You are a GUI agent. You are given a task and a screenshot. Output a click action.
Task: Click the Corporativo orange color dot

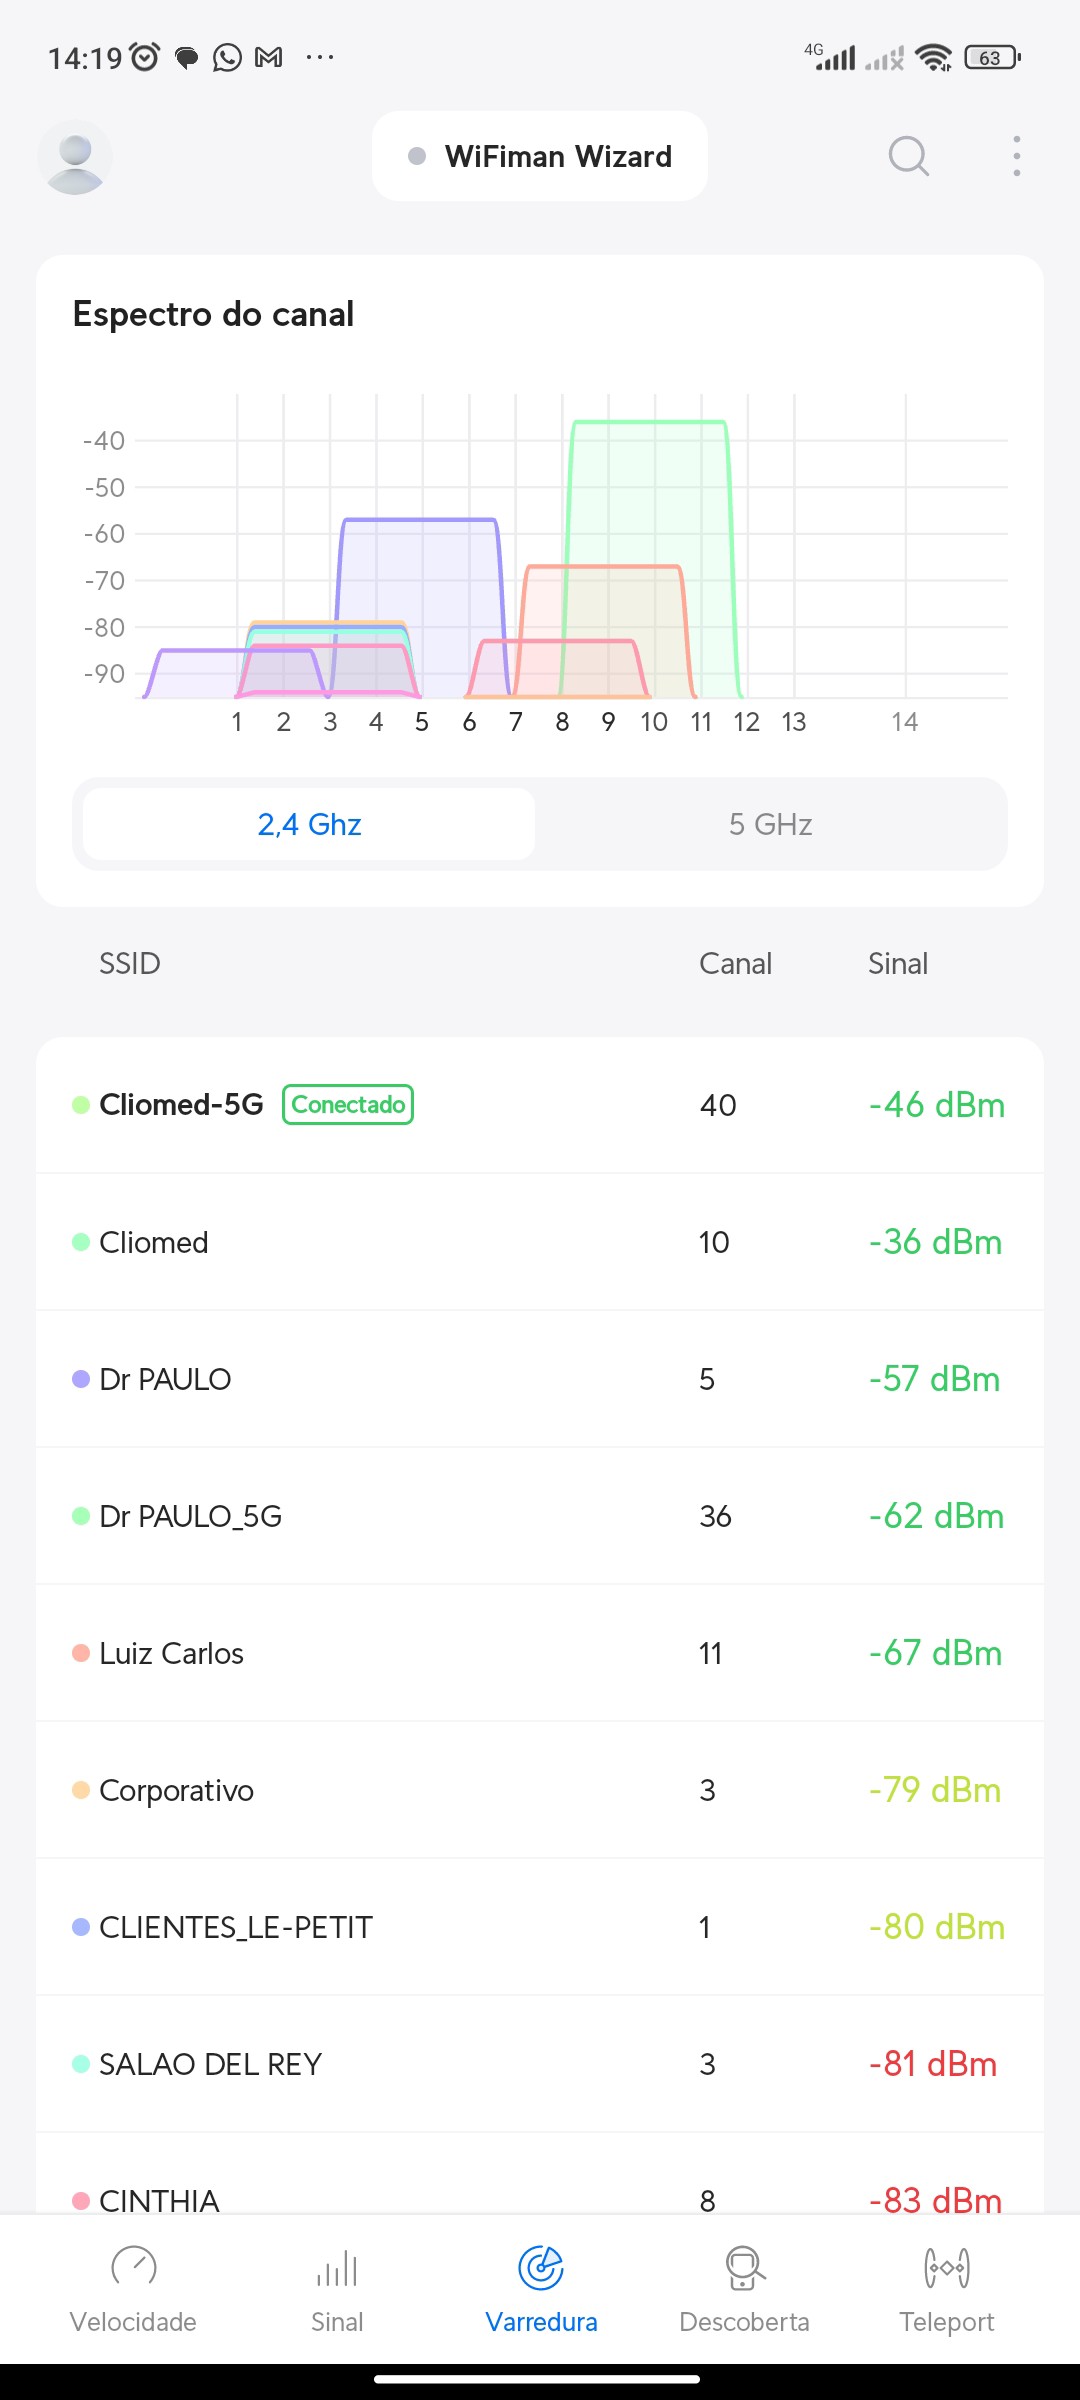click(x=81, y=1790)
